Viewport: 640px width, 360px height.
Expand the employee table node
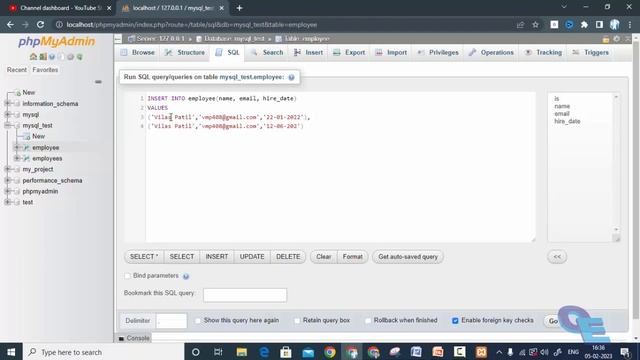[17, 147]
